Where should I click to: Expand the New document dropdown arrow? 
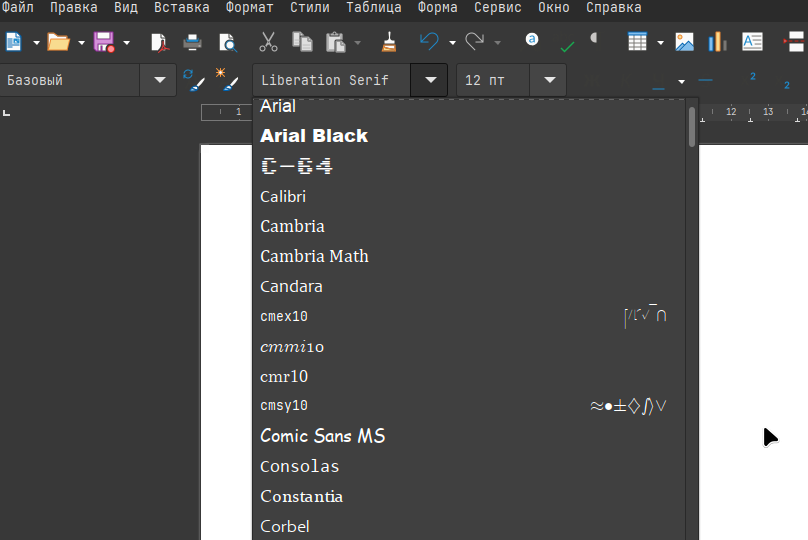pos(36,43)
